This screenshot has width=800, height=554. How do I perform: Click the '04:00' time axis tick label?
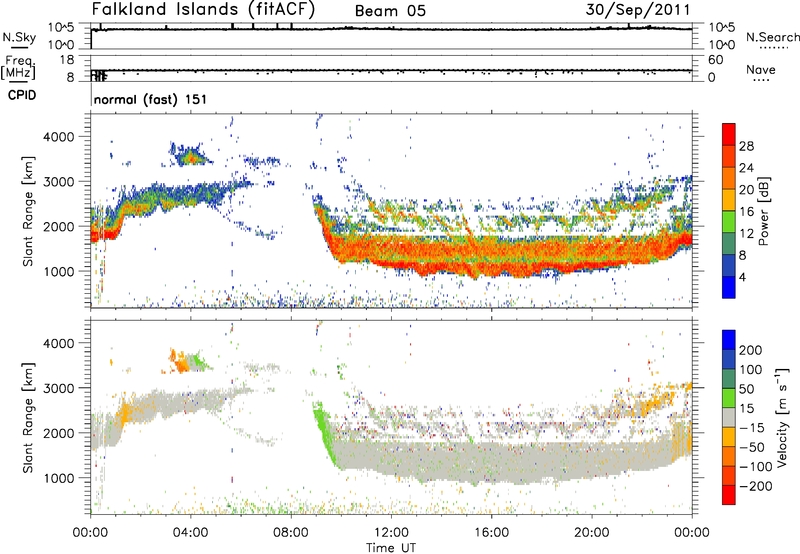[x=191, y=533]
